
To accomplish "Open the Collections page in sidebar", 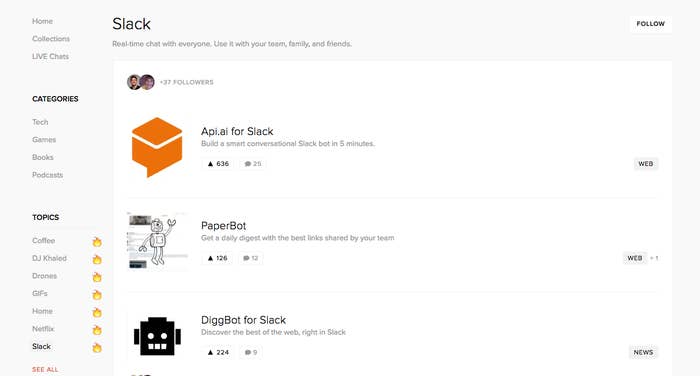I will pos(51,39).
